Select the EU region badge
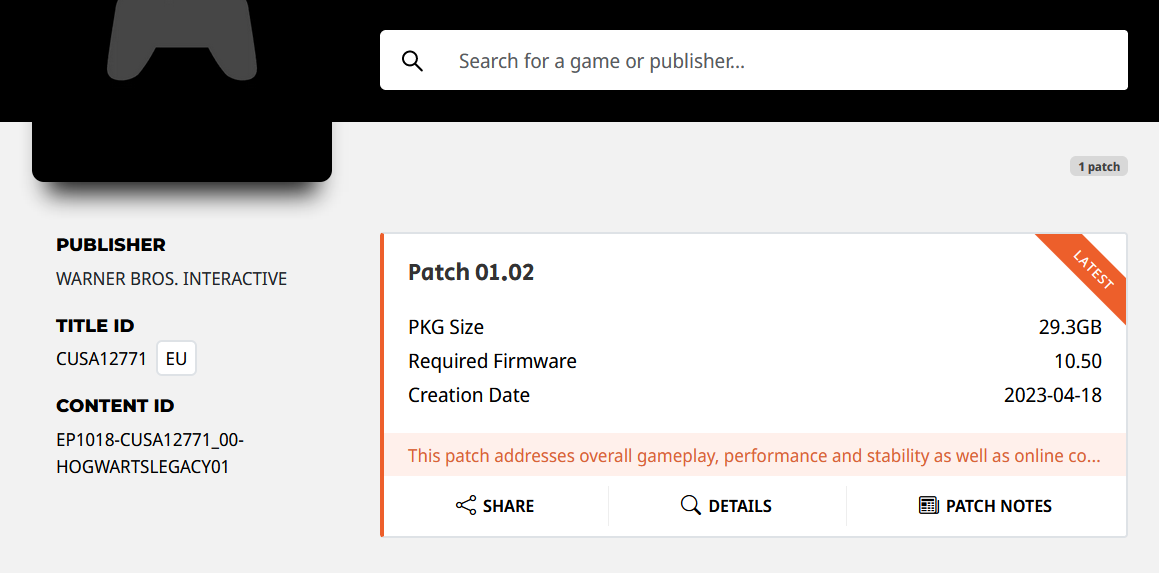 click(x=177, y=359)
